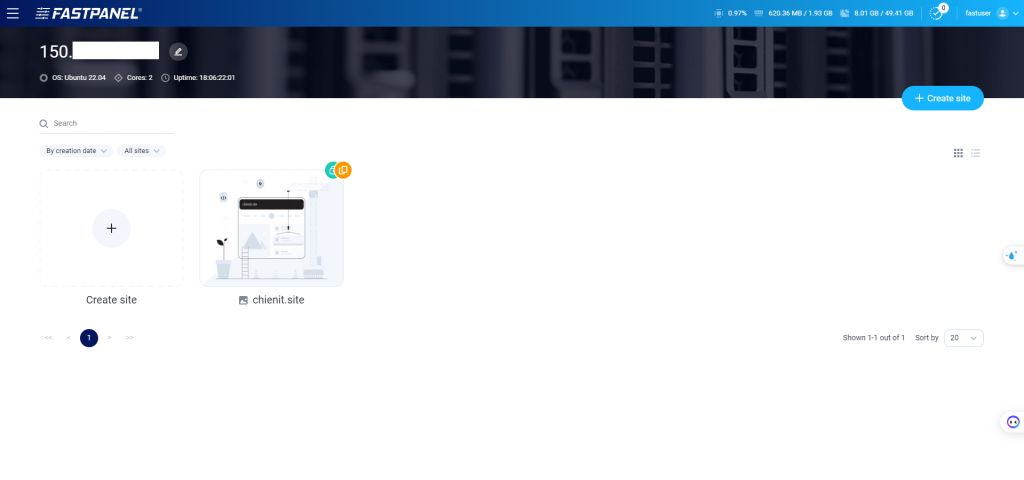Image resolution: width=1024 pixels, height=480 pixels.
Task: Click the theme toggle widget on right edge
Action: coord(1013,256)
